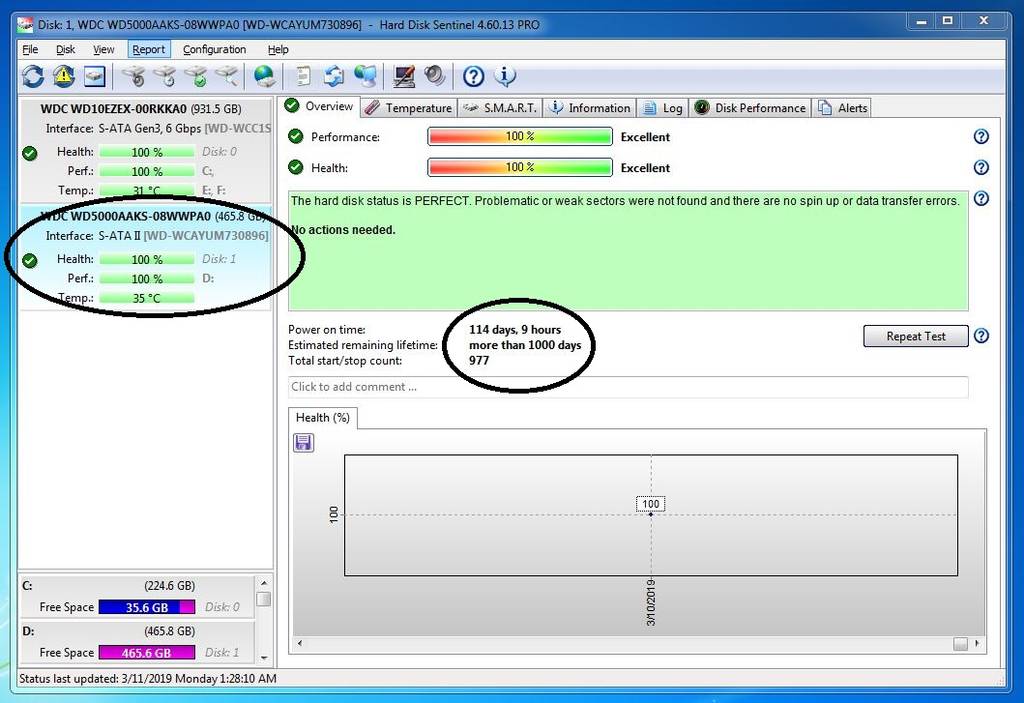Click the globe with monitor network icon
The height and width of the screenshot is (703, 1024).
(x=366, y=76)
